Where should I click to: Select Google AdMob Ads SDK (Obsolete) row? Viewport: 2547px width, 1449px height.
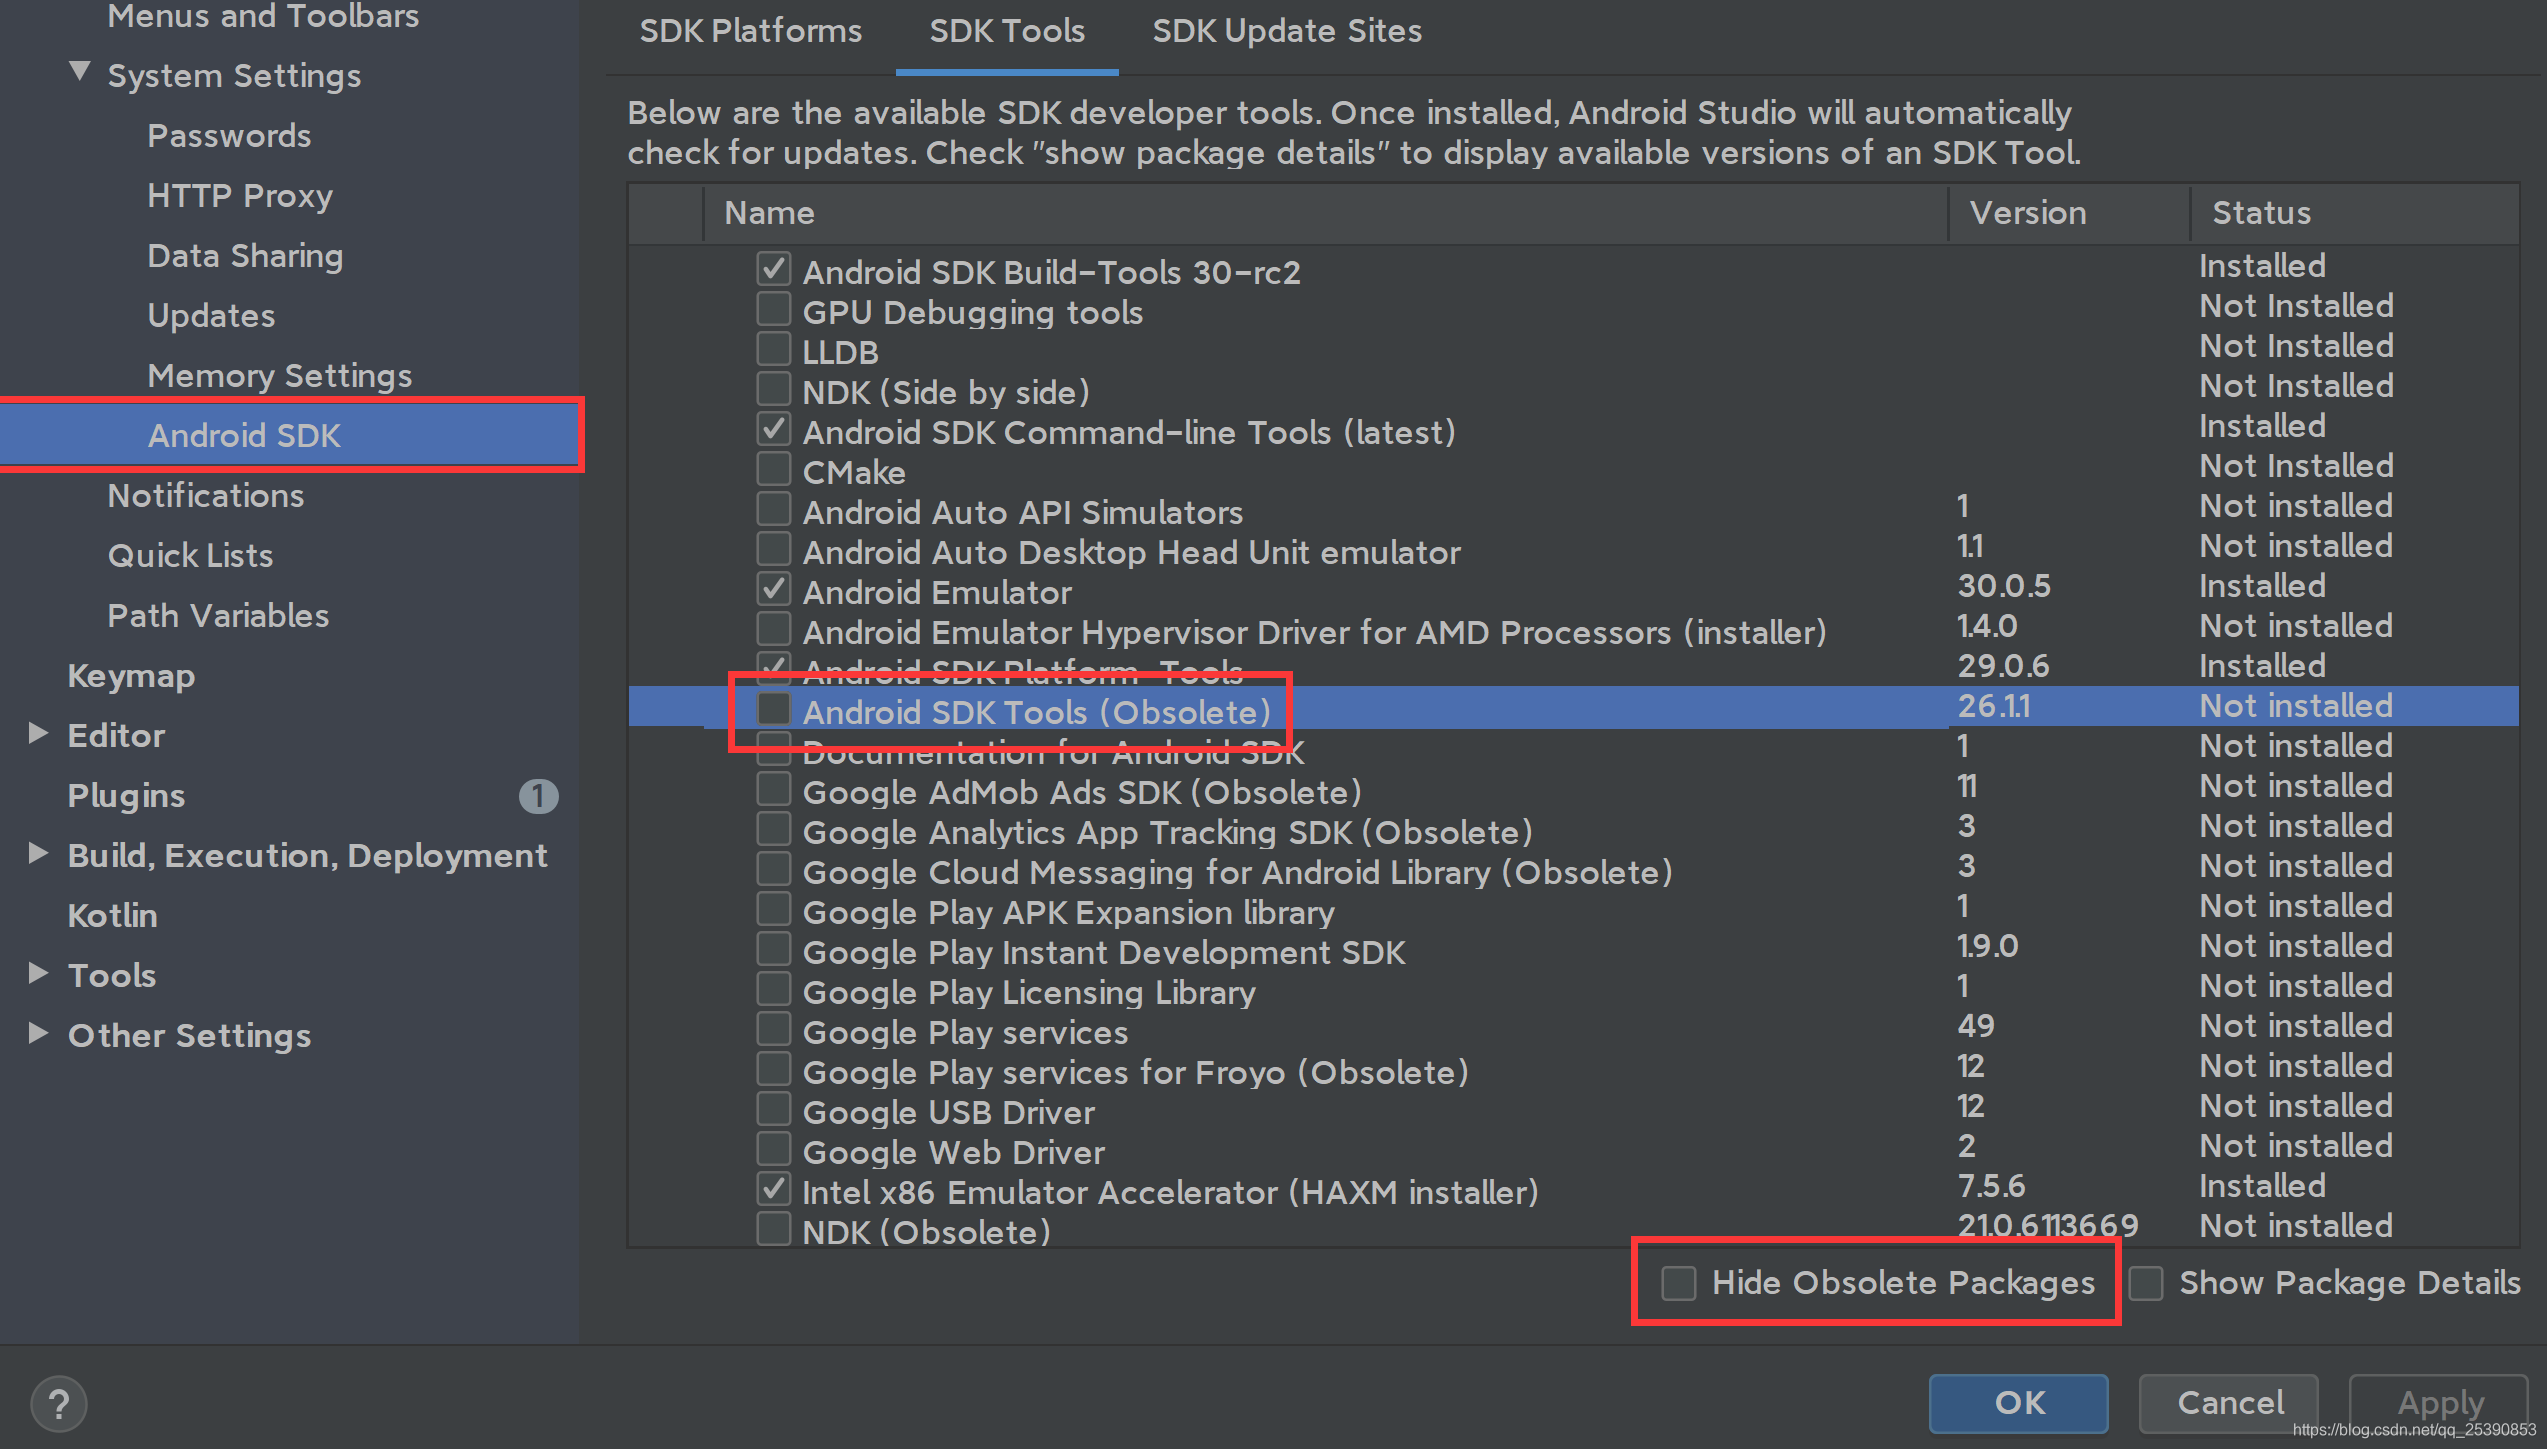click(1573, 790)
